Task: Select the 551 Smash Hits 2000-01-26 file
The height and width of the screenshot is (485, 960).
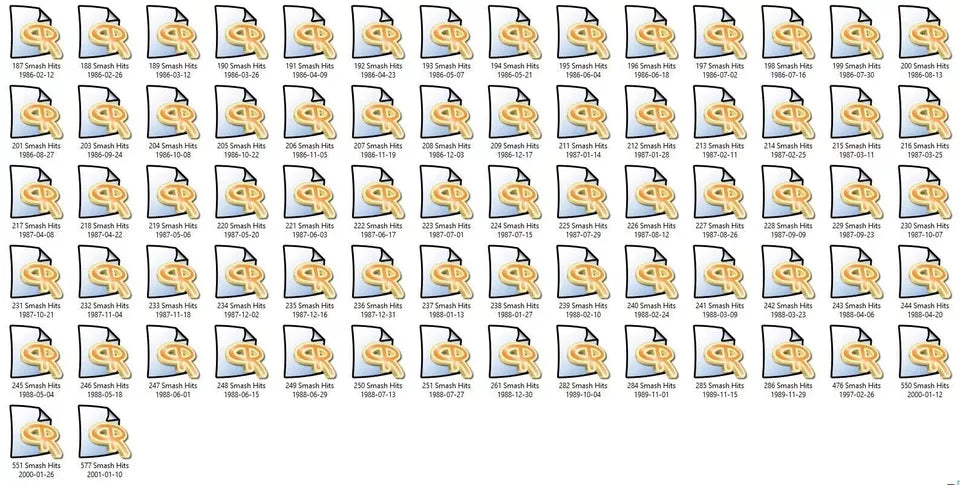Action: pos(36,432)
